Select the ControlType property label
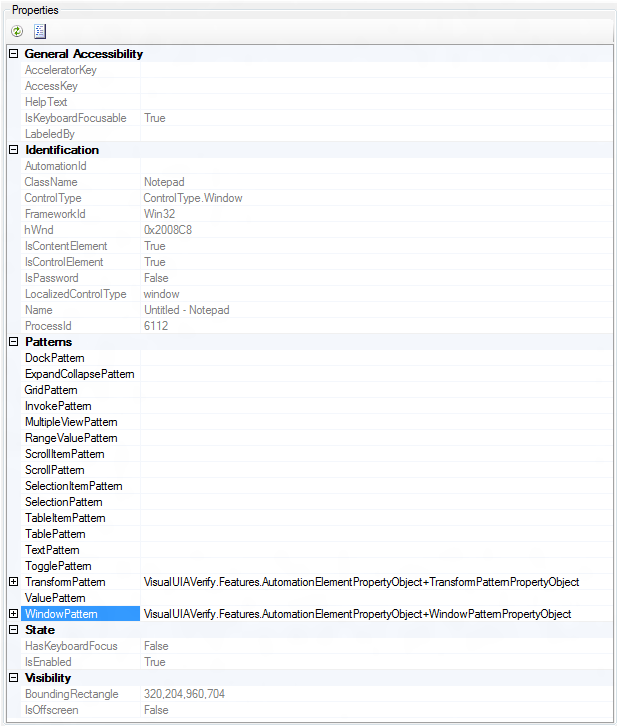This screenshot has height=726, width=617. coord(53,198)
